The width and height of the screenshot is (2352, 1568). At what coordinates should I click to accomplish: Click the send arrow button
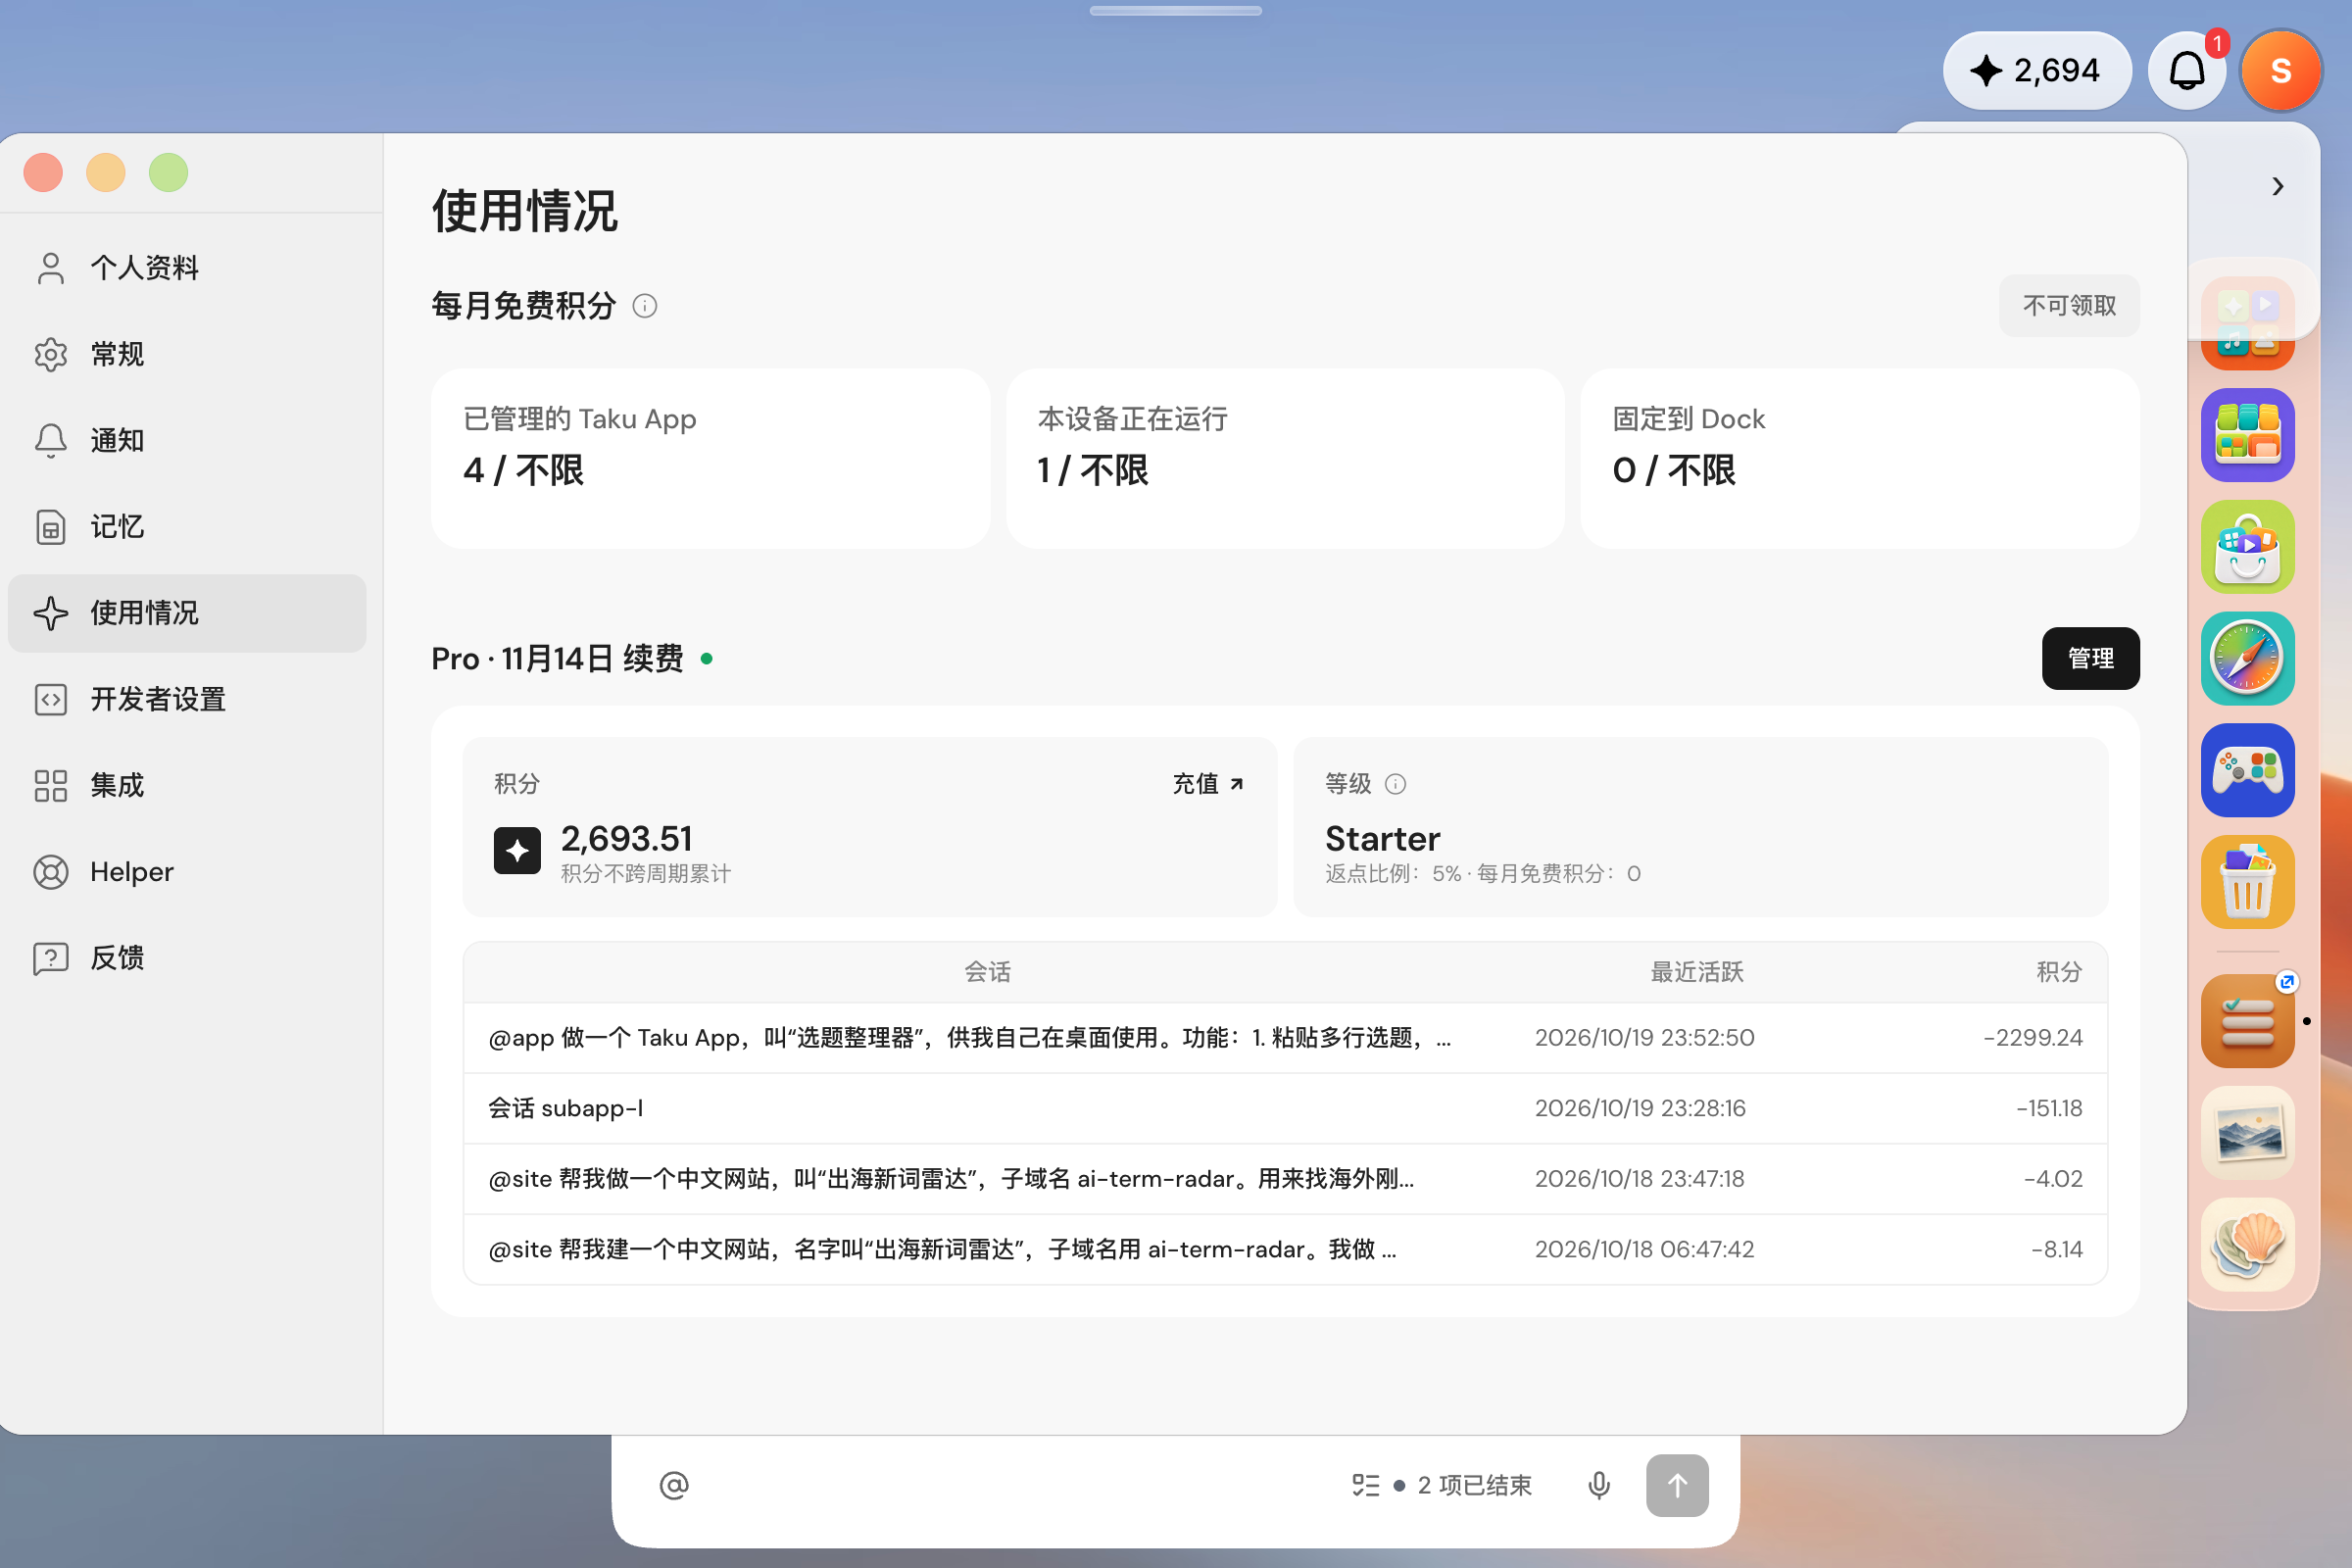click(1677, 1485)
